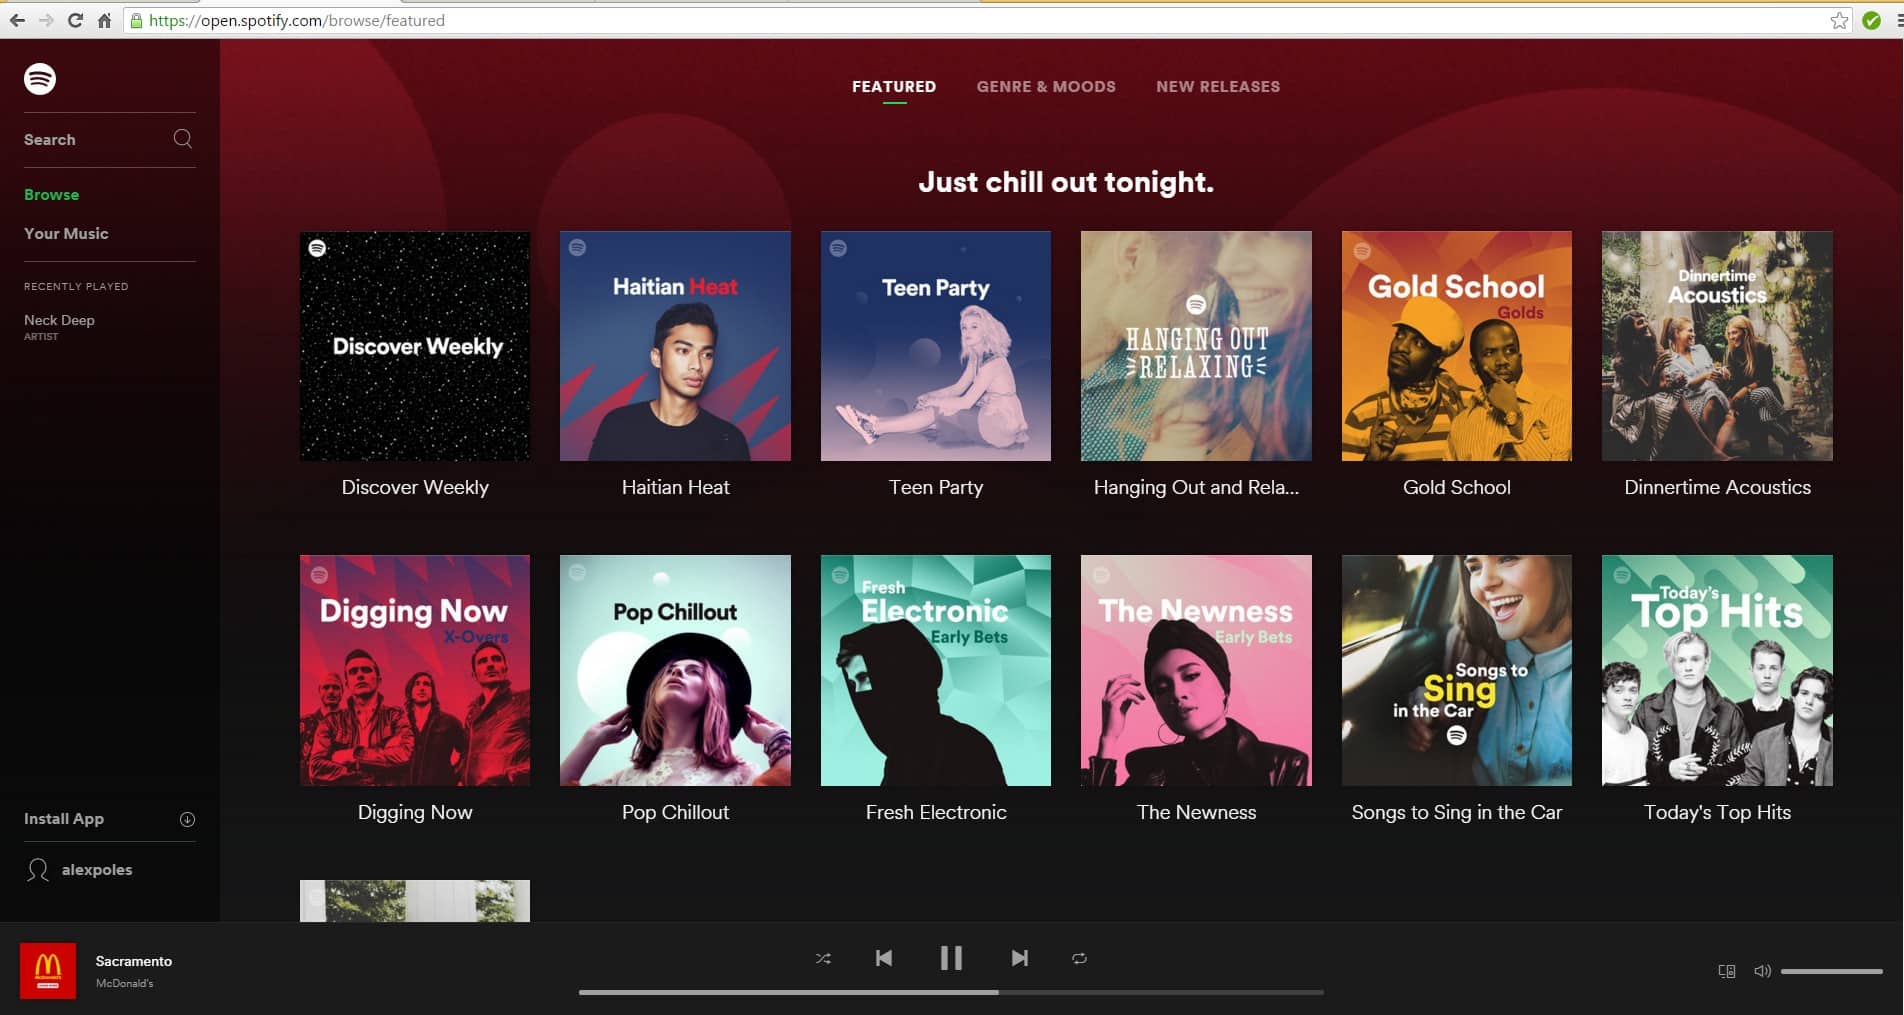Go back to the previous track
Image resolution: width=1904 pixels, height=1015 pixels.
pyautogui.click(x=884, y=957)
